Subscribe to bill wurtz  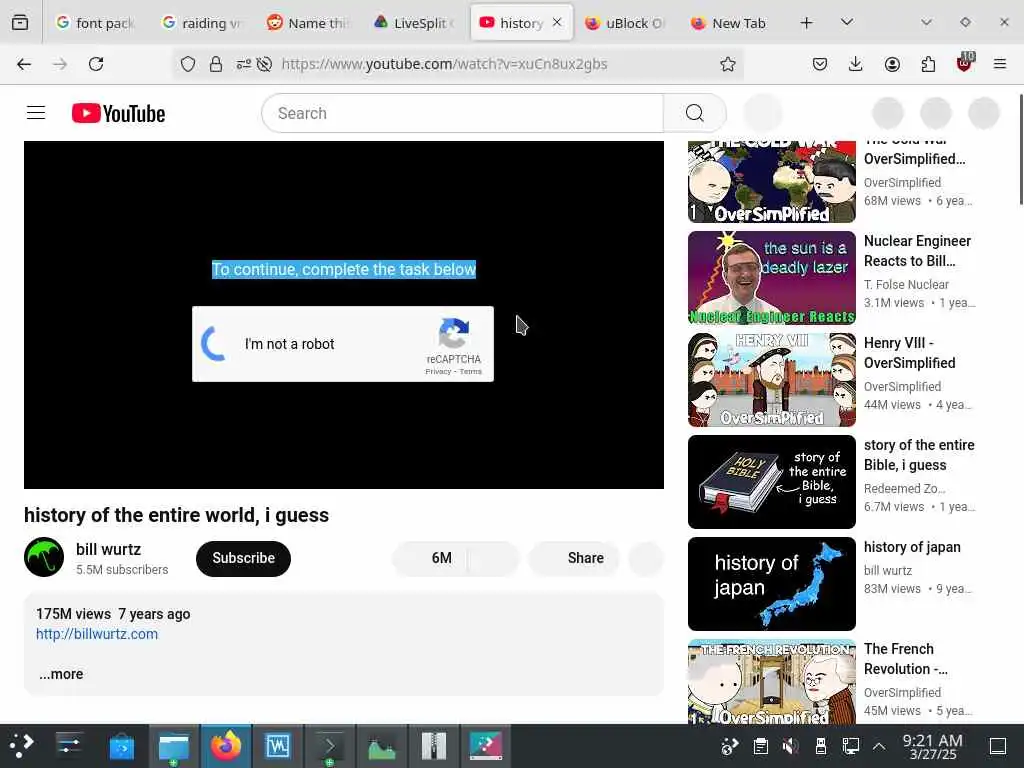(x=243, y=558)
